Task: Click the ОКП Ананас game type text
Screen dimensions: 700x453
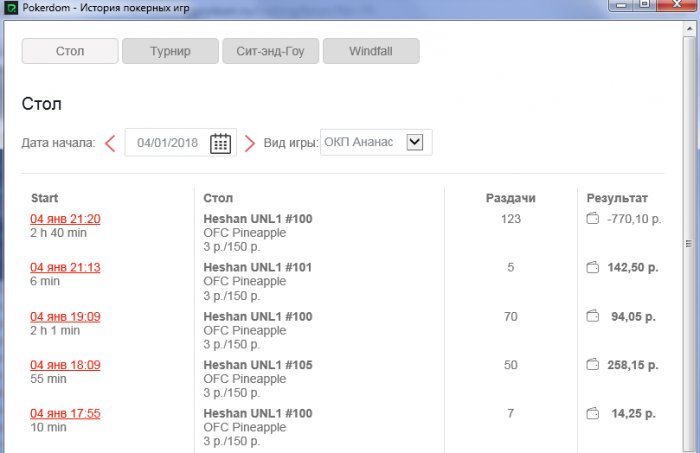Action: tap(358, 142)
